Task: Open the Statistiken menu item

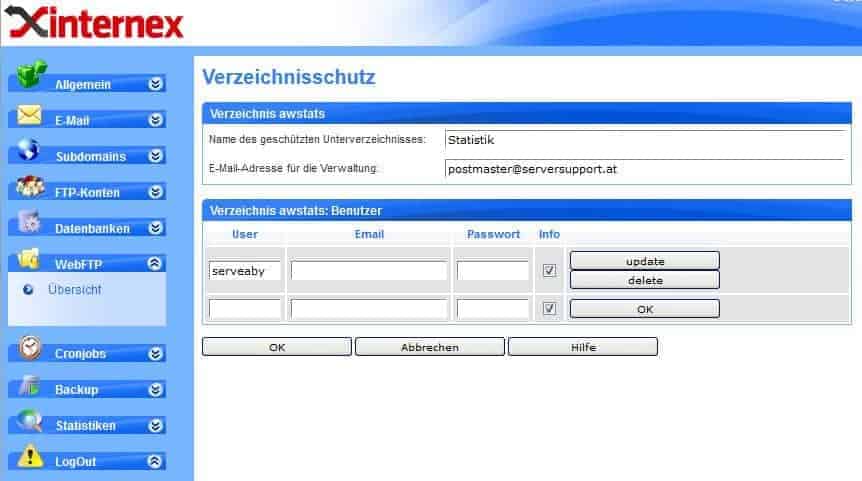Action: [x=85, y=426]
